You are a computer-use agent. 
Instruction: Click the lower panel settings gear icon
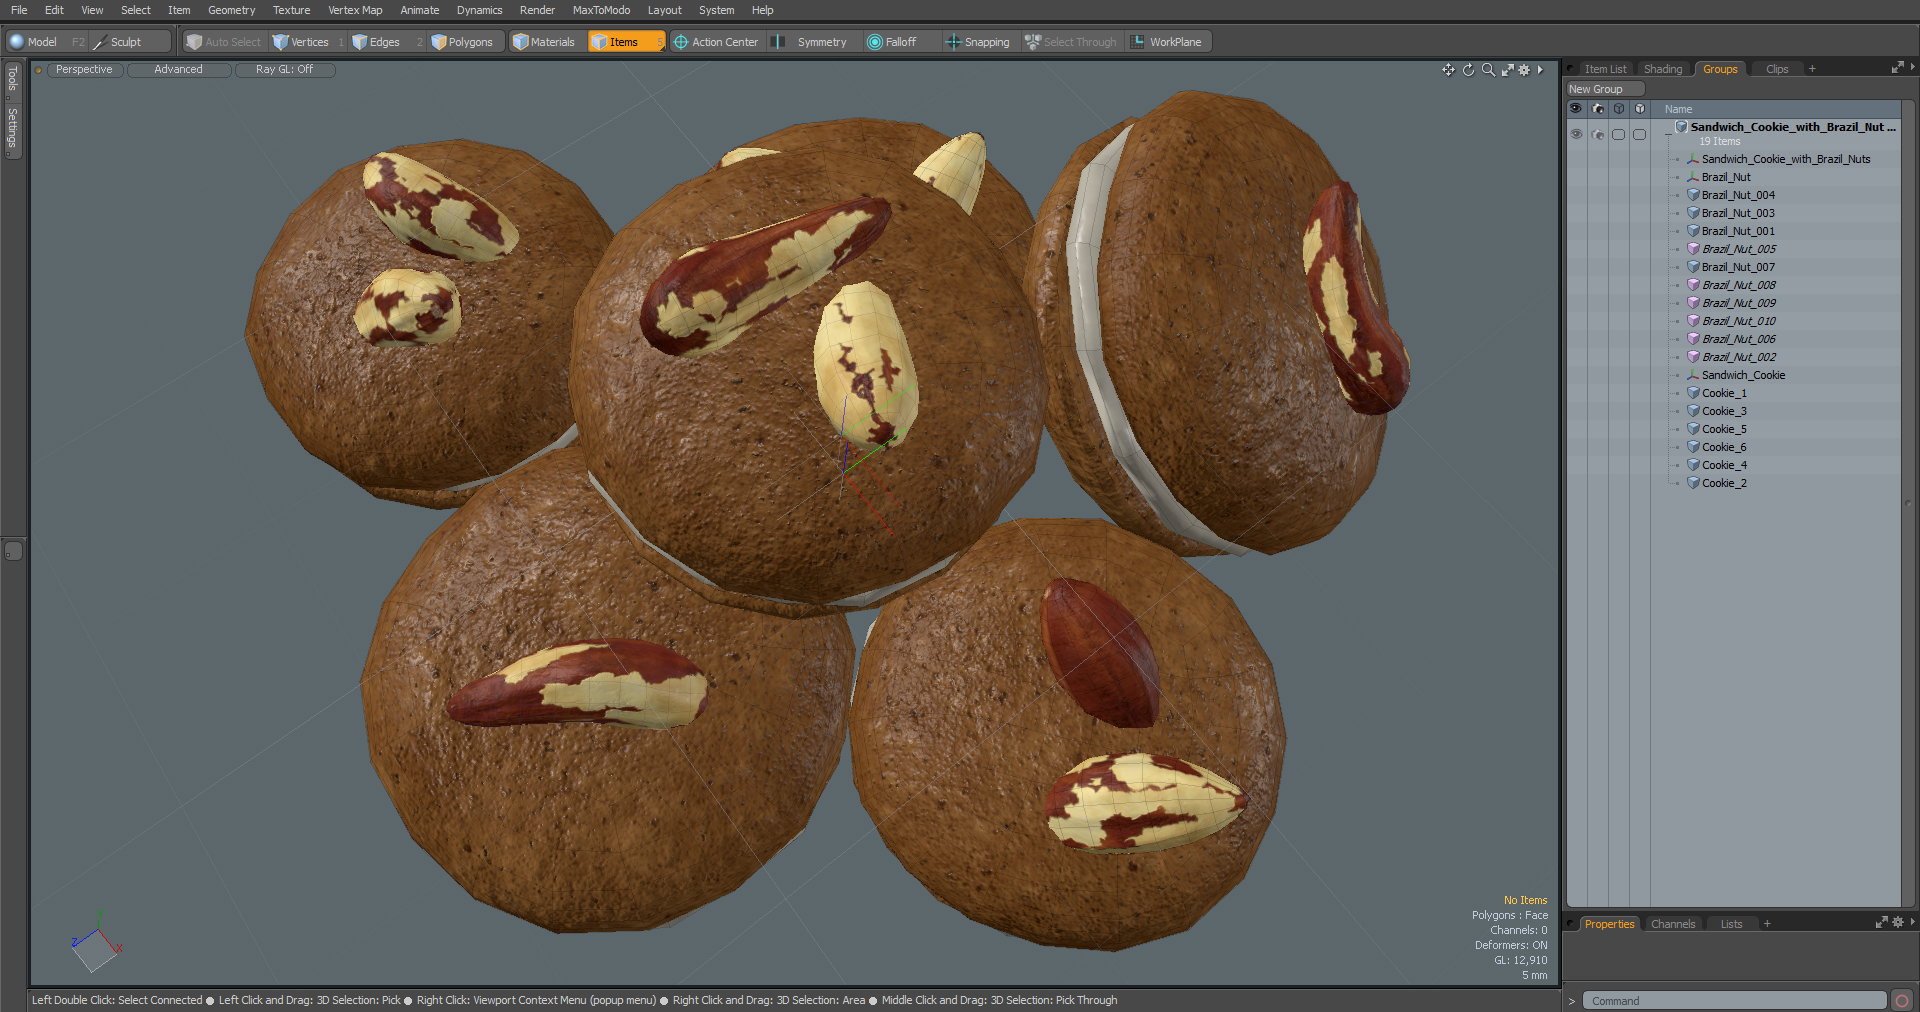pyautogui.click(x=1898, y=923)
